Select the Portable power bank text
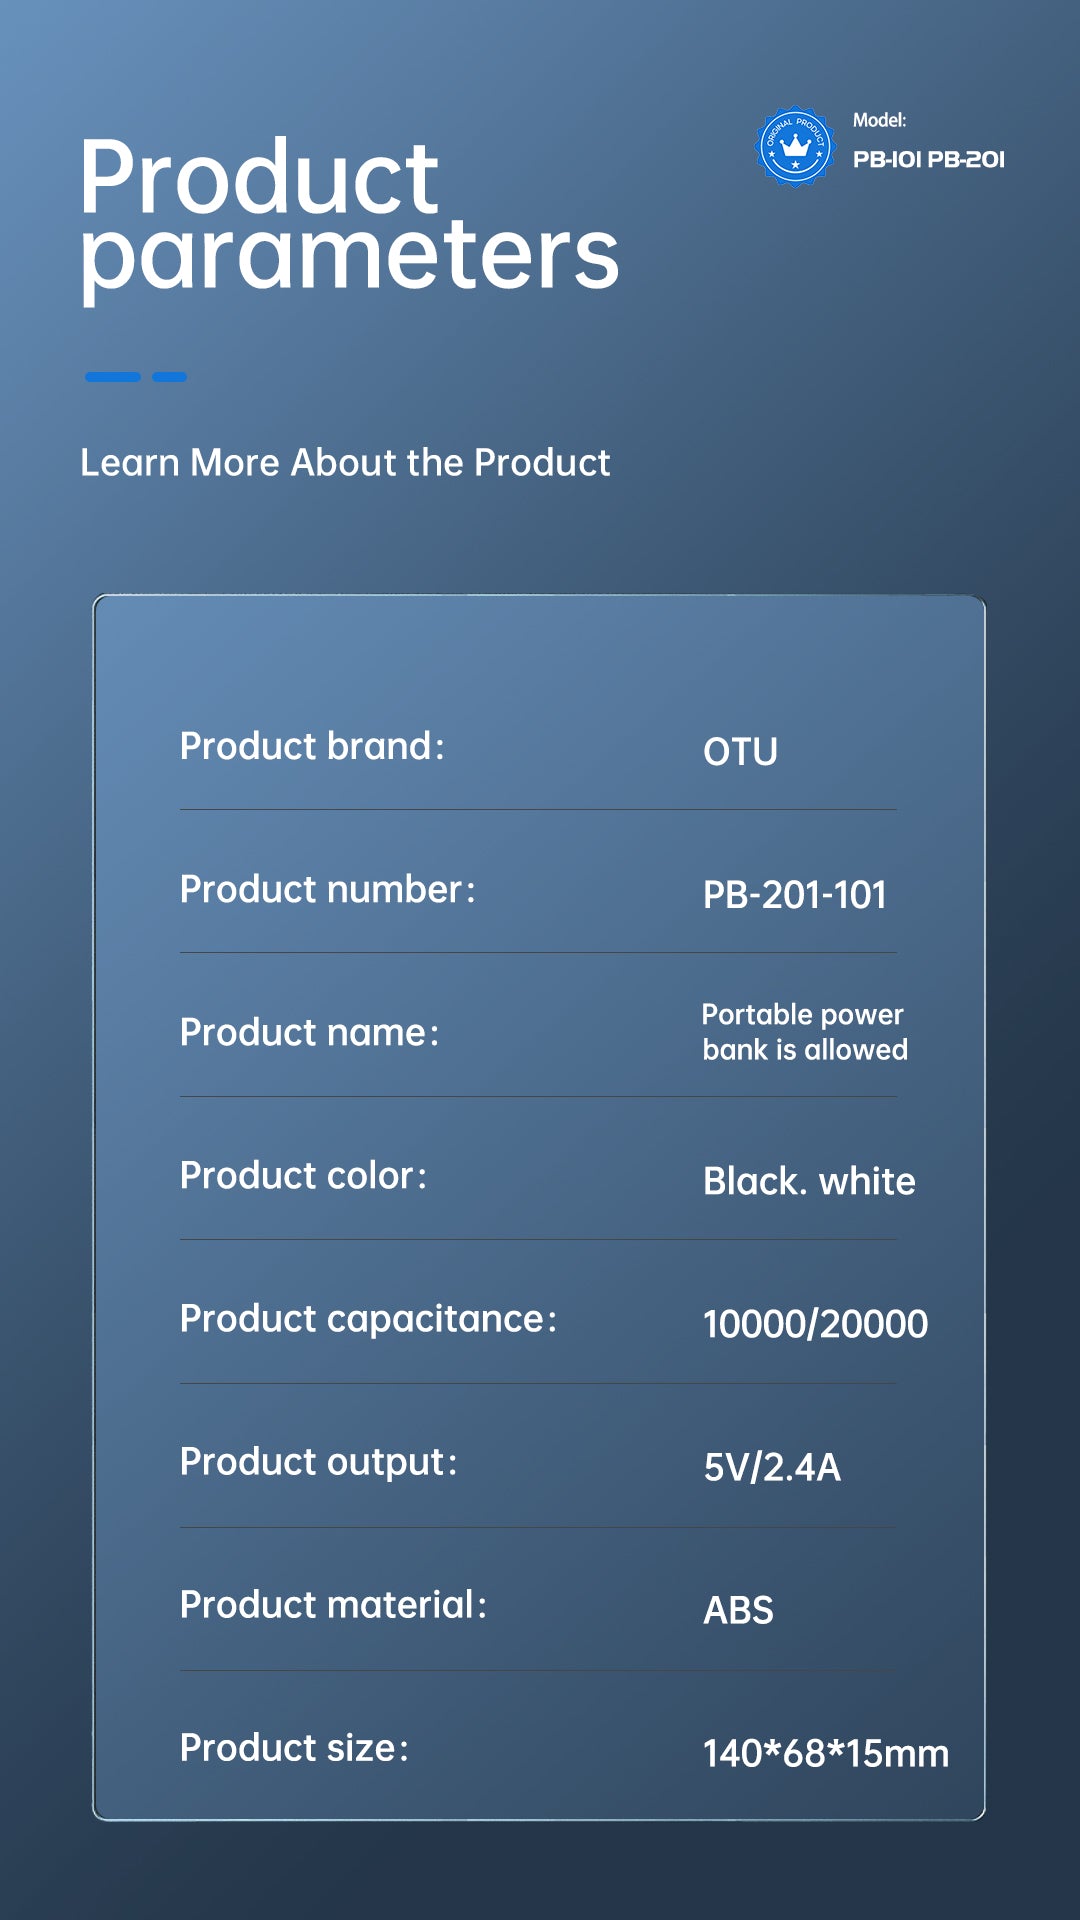1080x1920 pixels. point(804,1032)
